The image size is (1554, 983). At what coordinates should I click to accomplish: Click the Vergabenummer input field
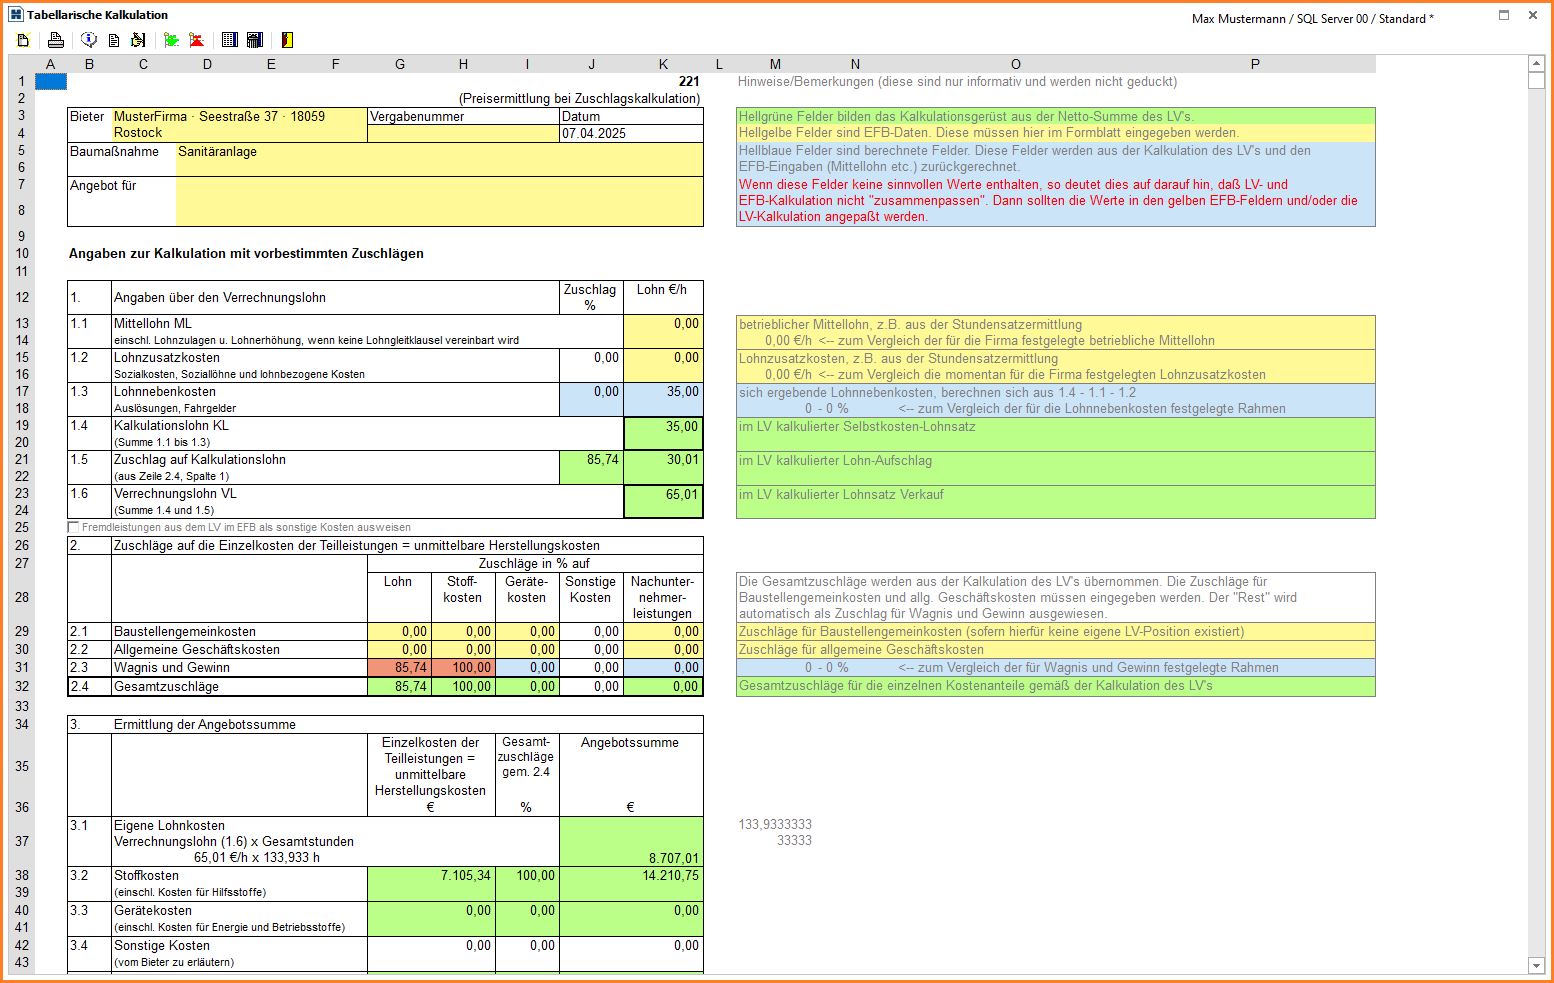pyautogui.click(x=463, y=133)
